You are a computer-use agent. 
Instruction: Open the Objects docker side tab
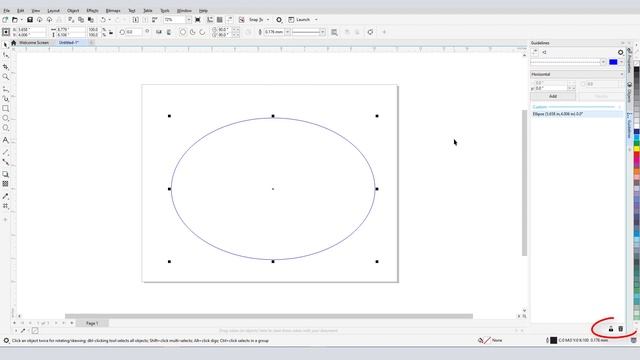[630, 92]
